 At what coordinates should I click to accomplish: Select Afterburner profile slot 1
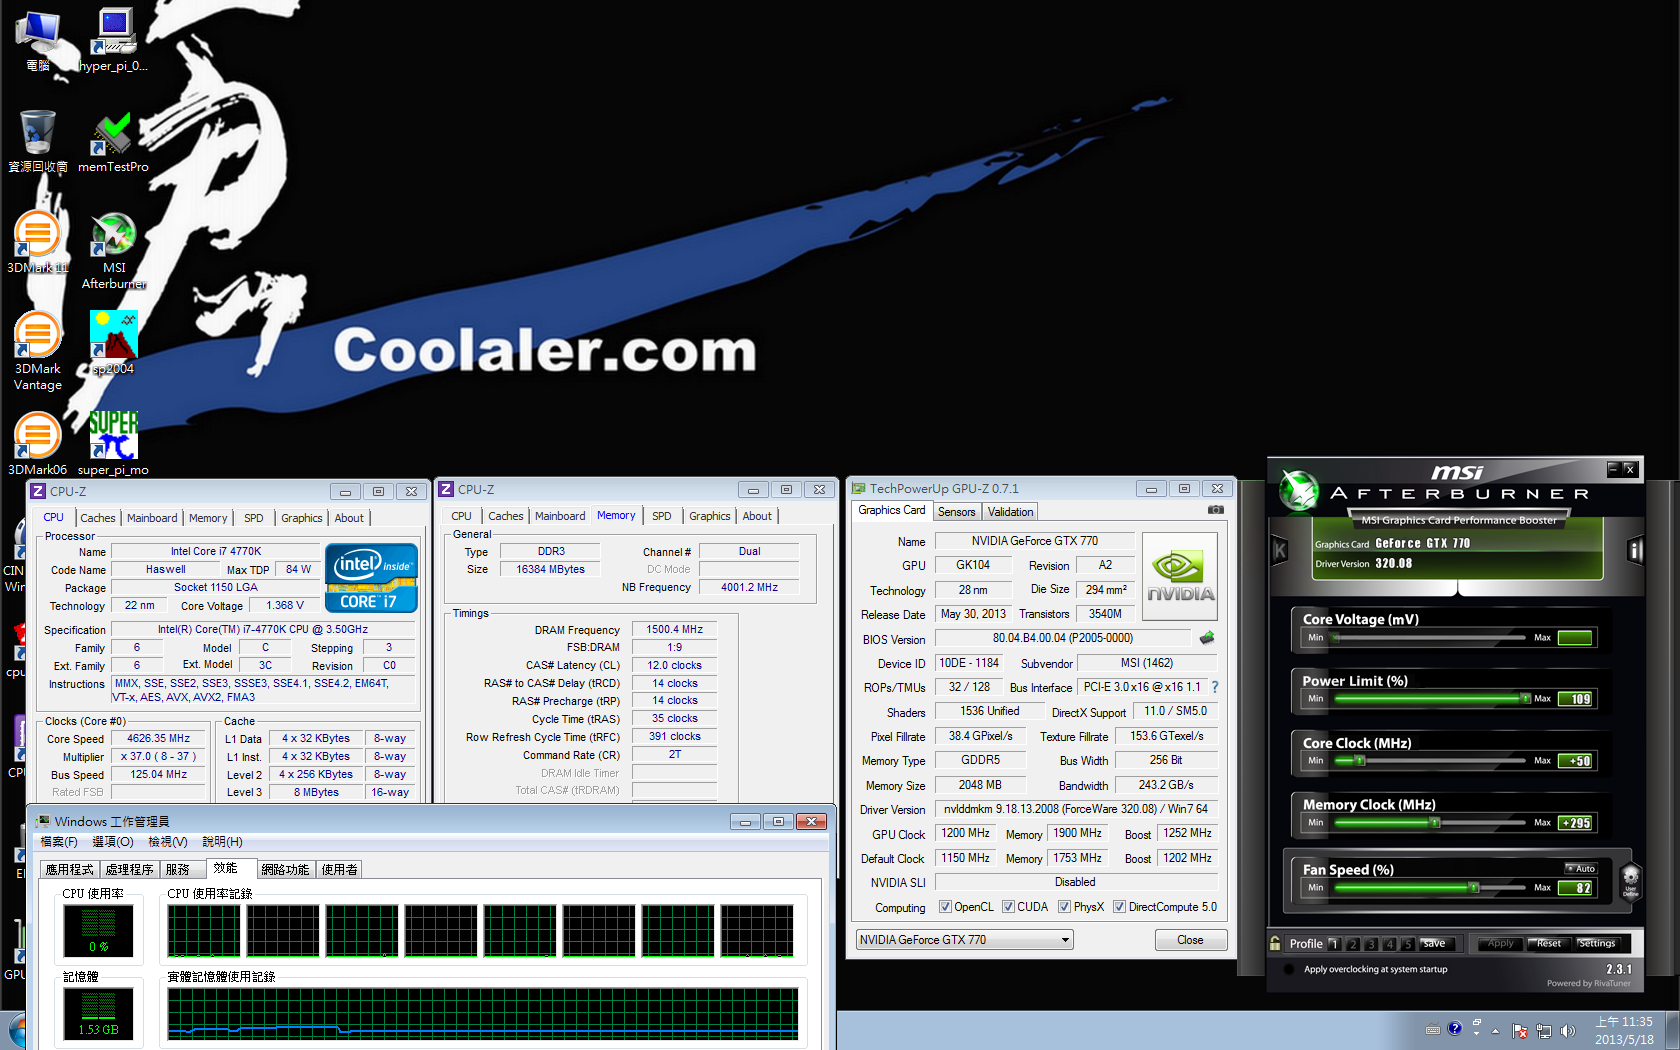[x=1334, y=943]
